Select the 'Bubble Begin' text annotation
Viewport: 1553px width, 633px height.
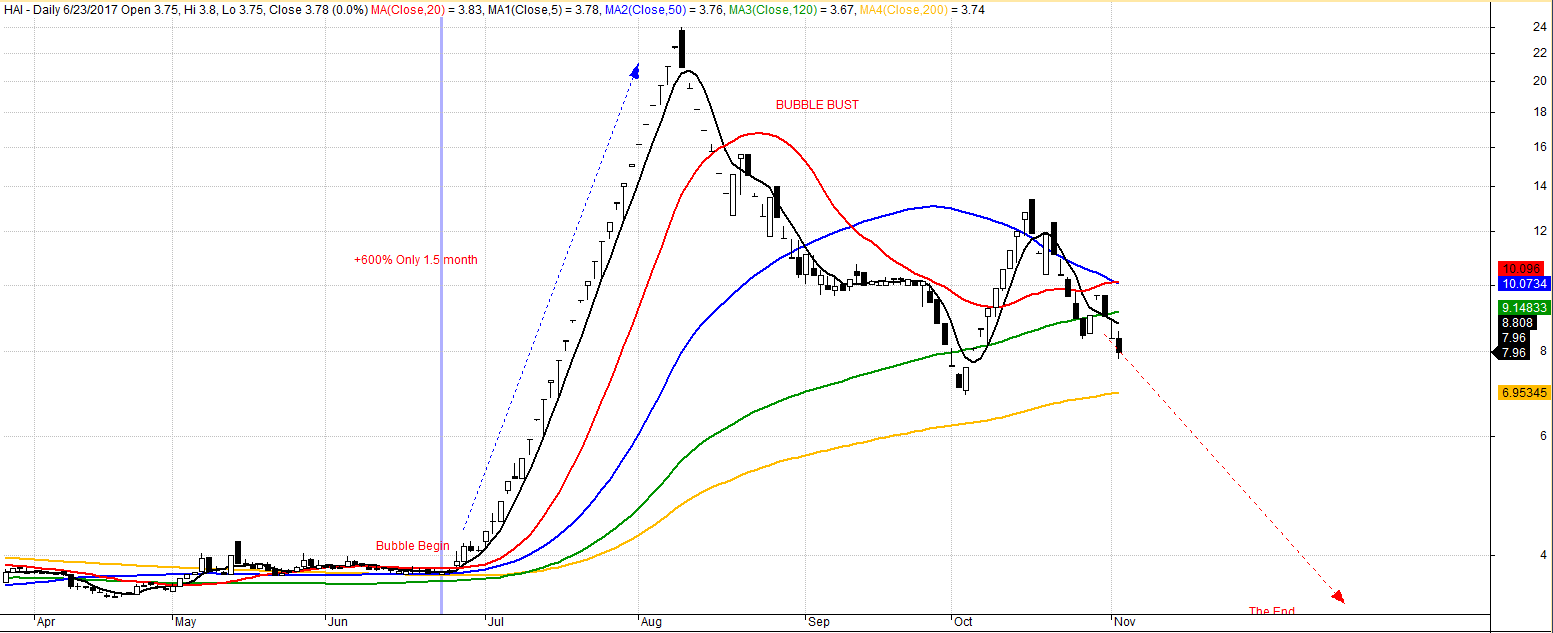pos(412,546)
